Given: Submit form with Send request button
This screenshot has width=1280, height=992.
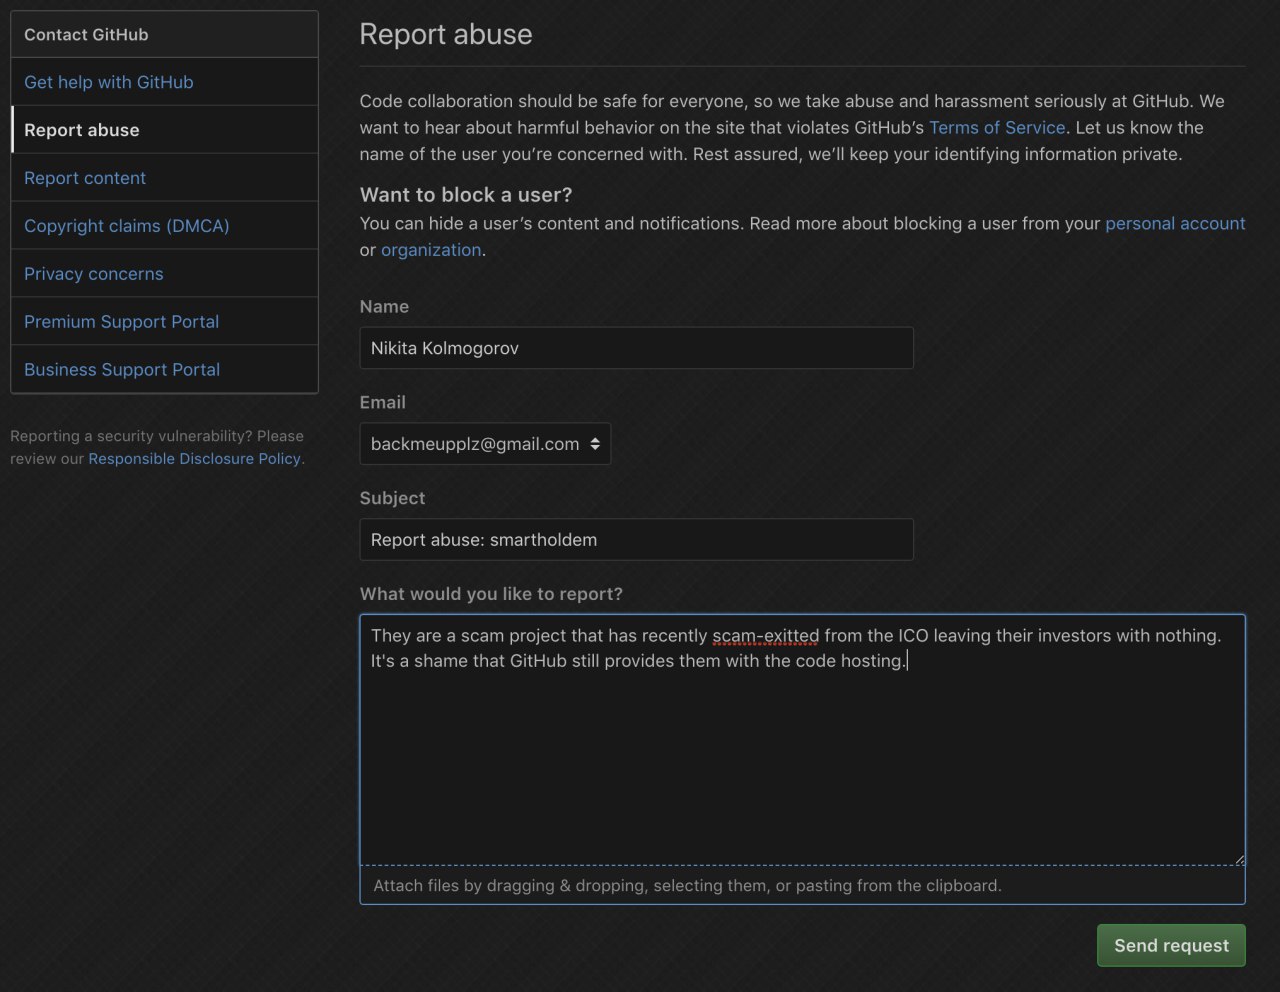Looking at the screenshot, I should pos(1171,945).
